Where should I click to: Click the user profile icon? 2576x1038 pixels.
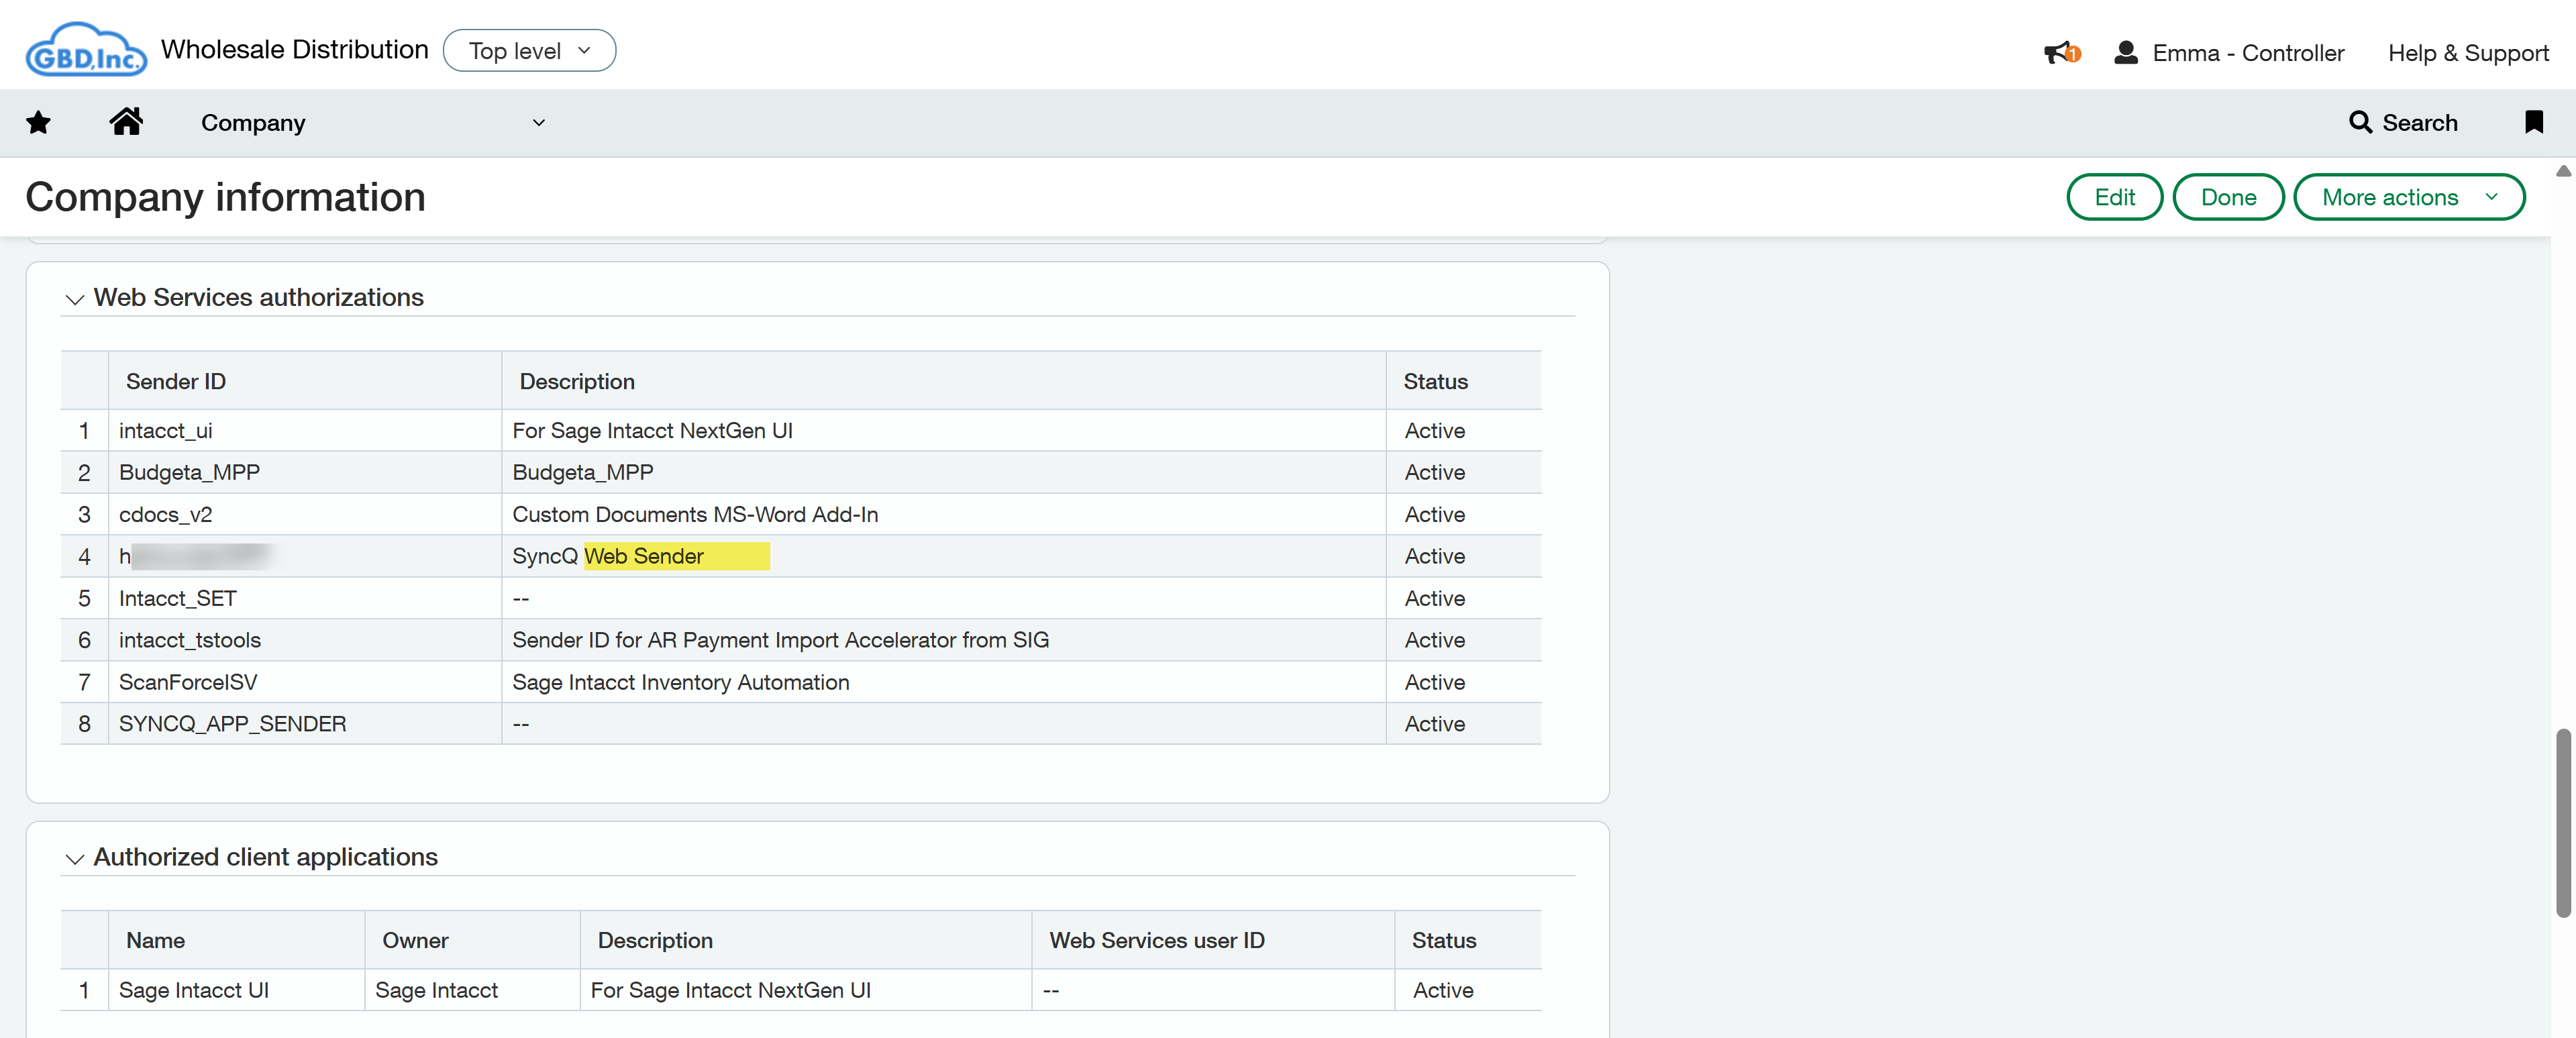(2125, 53)
